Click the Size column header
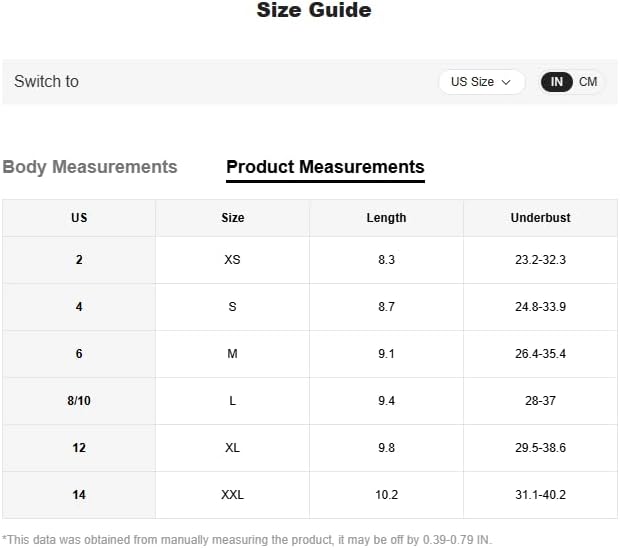The width and height of the screenshot is (620, 548). (232, 218)
